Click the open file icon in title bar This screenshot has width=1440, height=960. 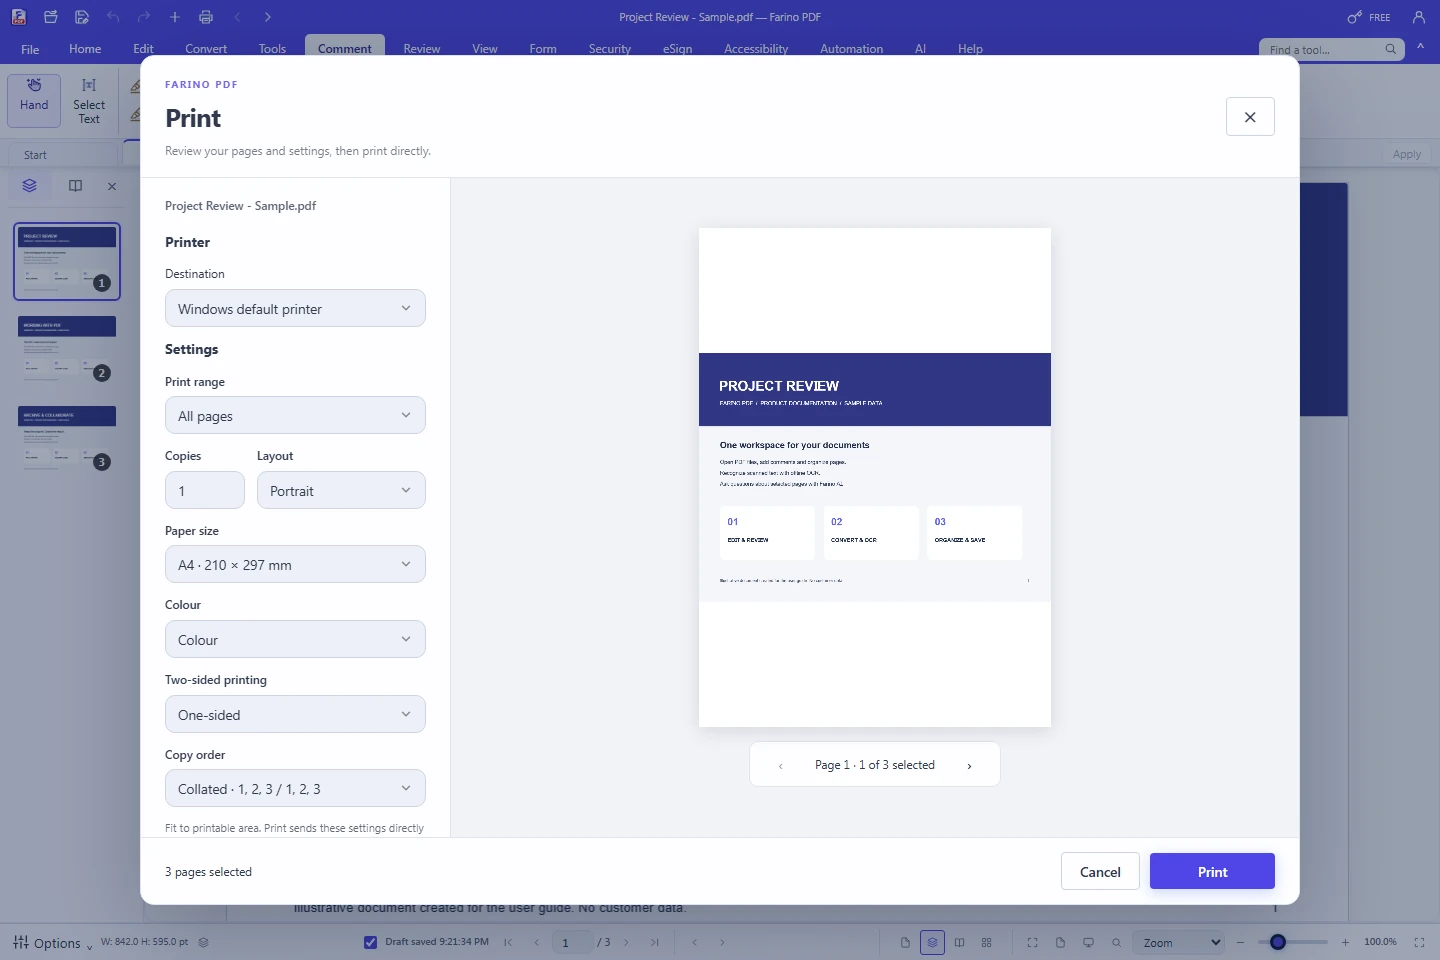coord(51,17)
